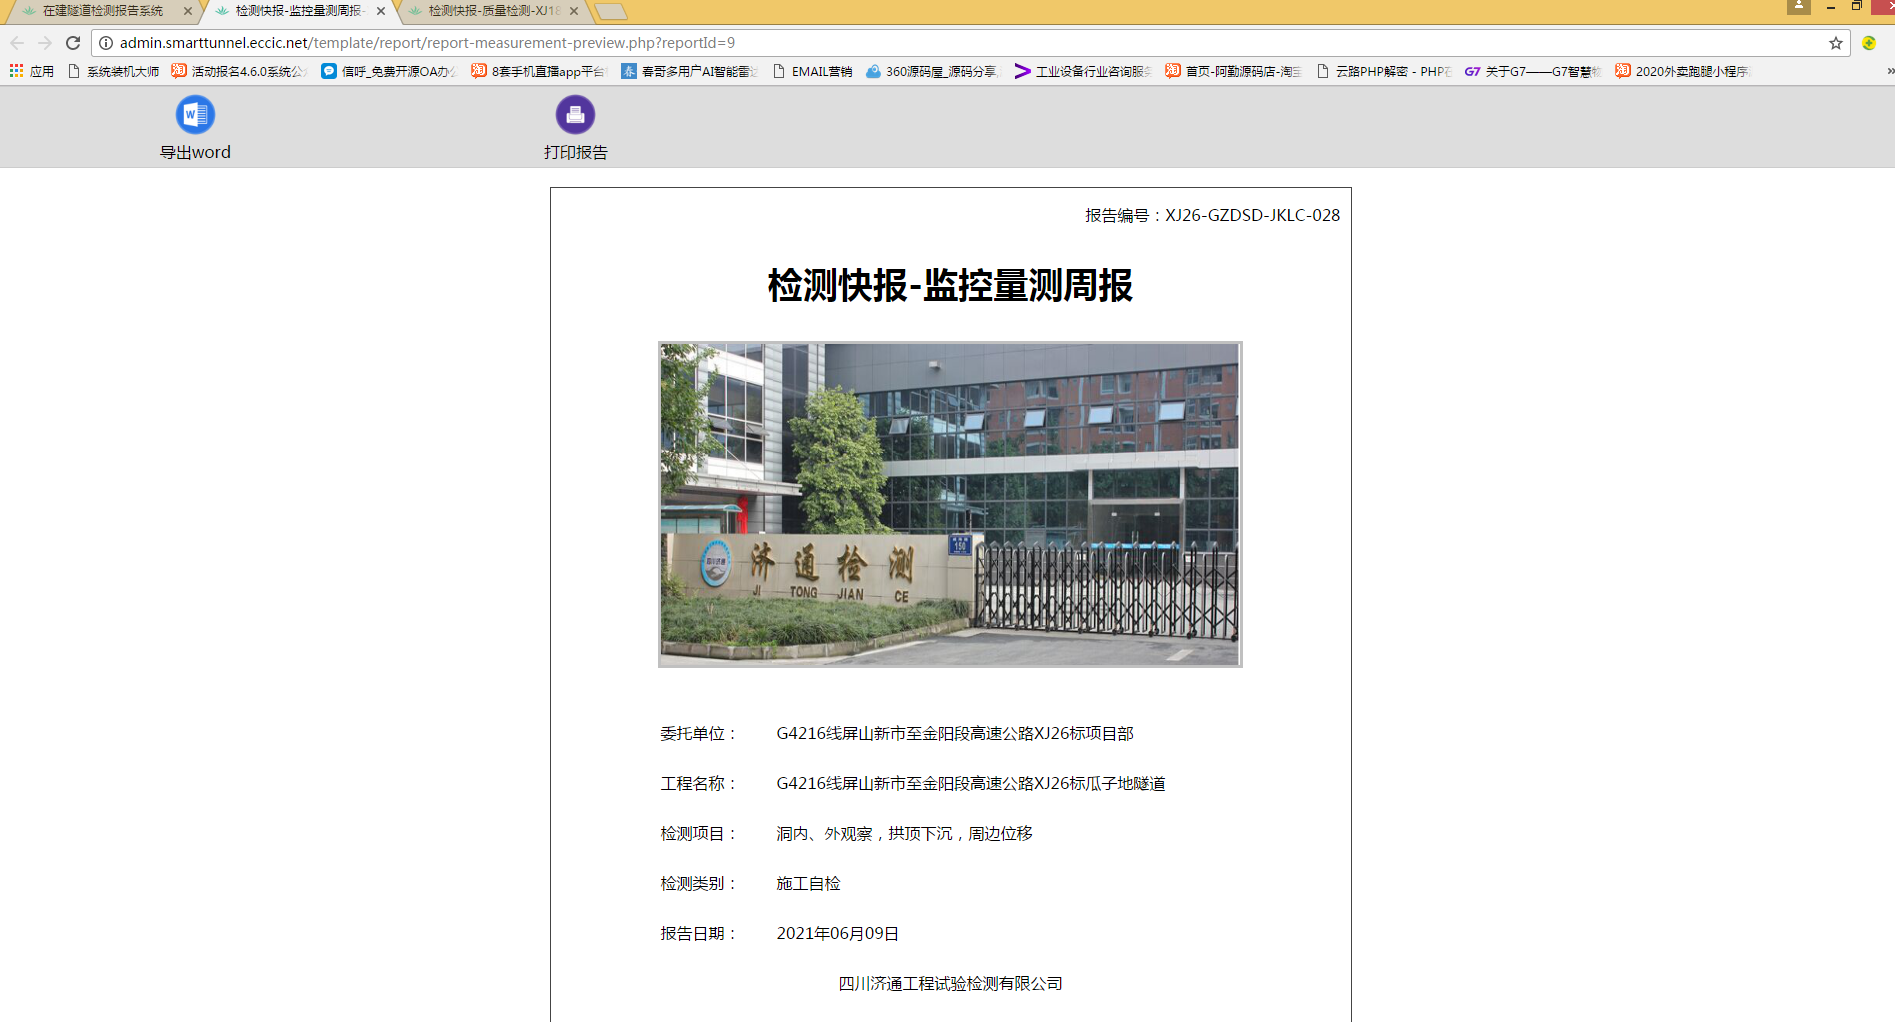Open the 首页-阿勤源码店-淘宝 bookmark

pos(1234,71)
